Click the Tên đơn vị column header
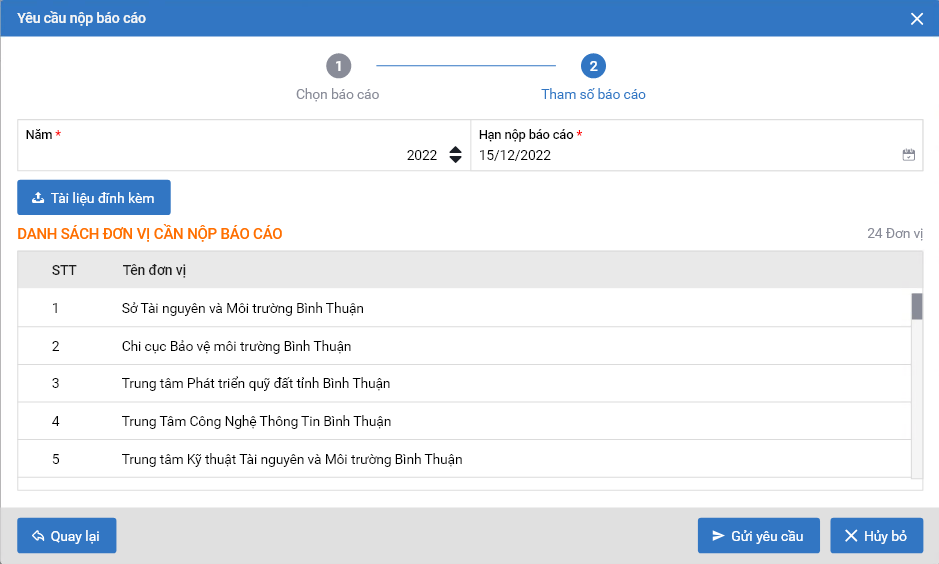 pos(154,270)
